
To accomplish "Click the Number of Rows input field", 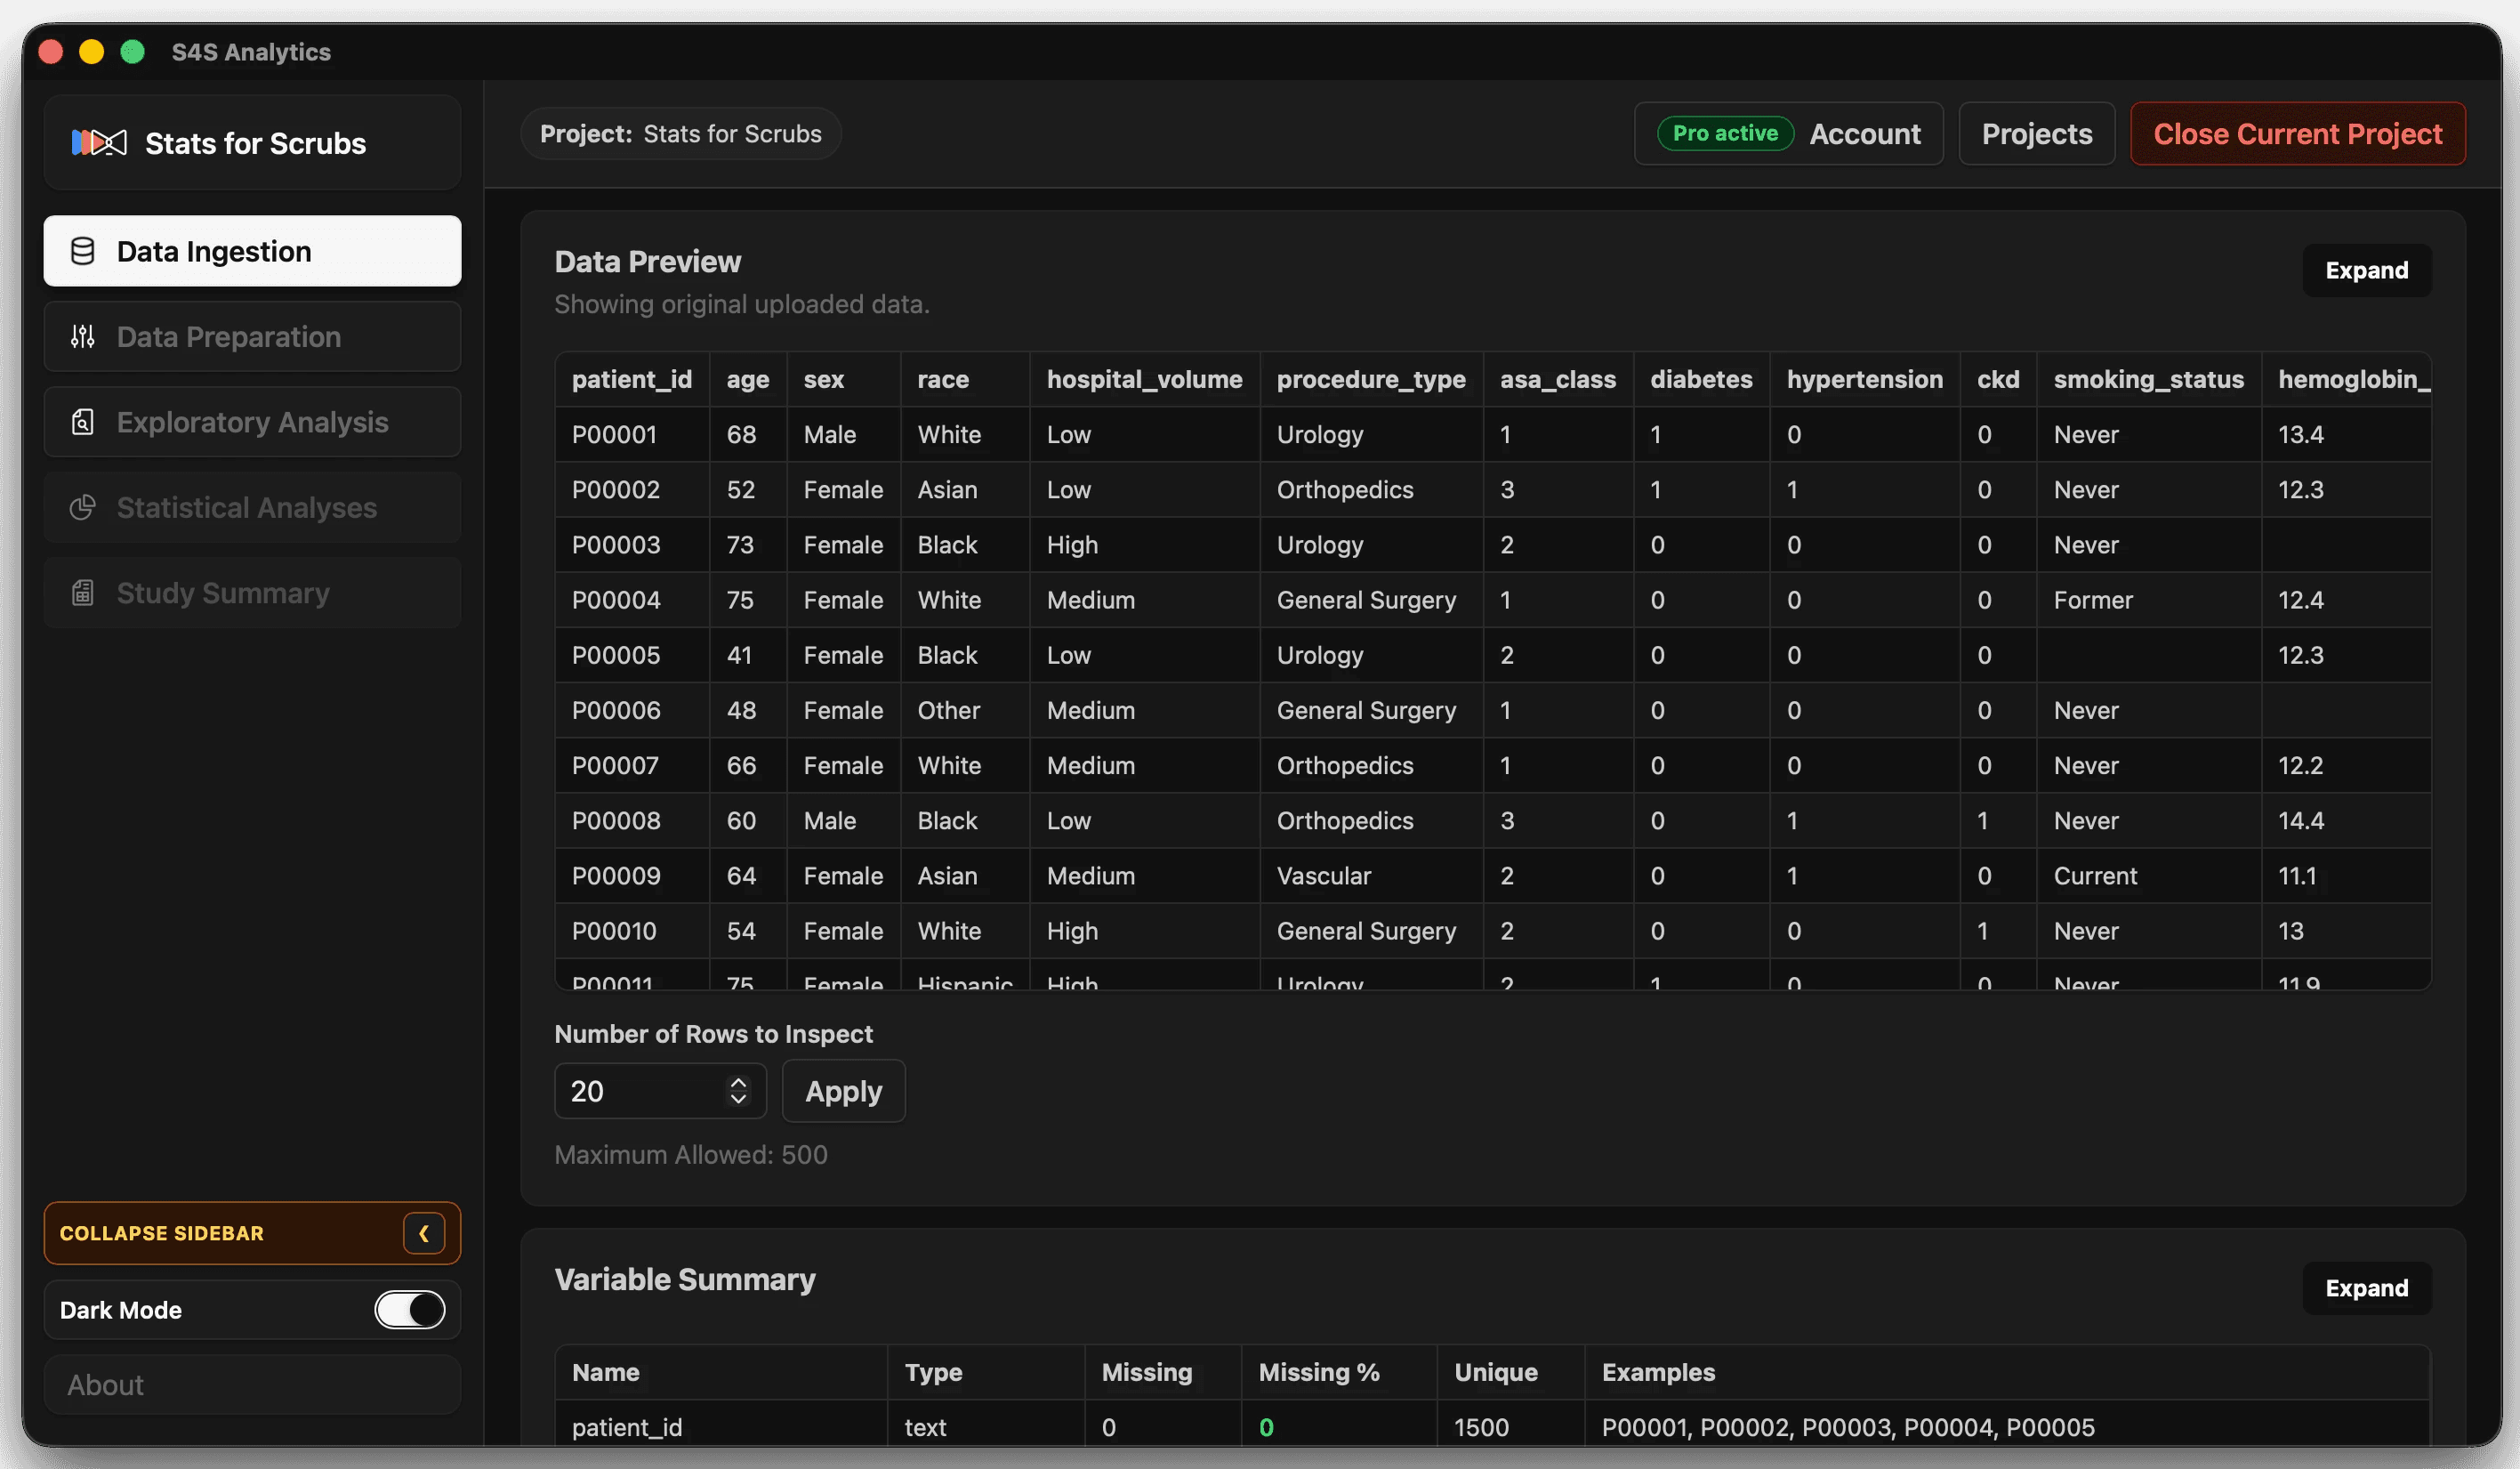I will click(x=640, y=1091).
